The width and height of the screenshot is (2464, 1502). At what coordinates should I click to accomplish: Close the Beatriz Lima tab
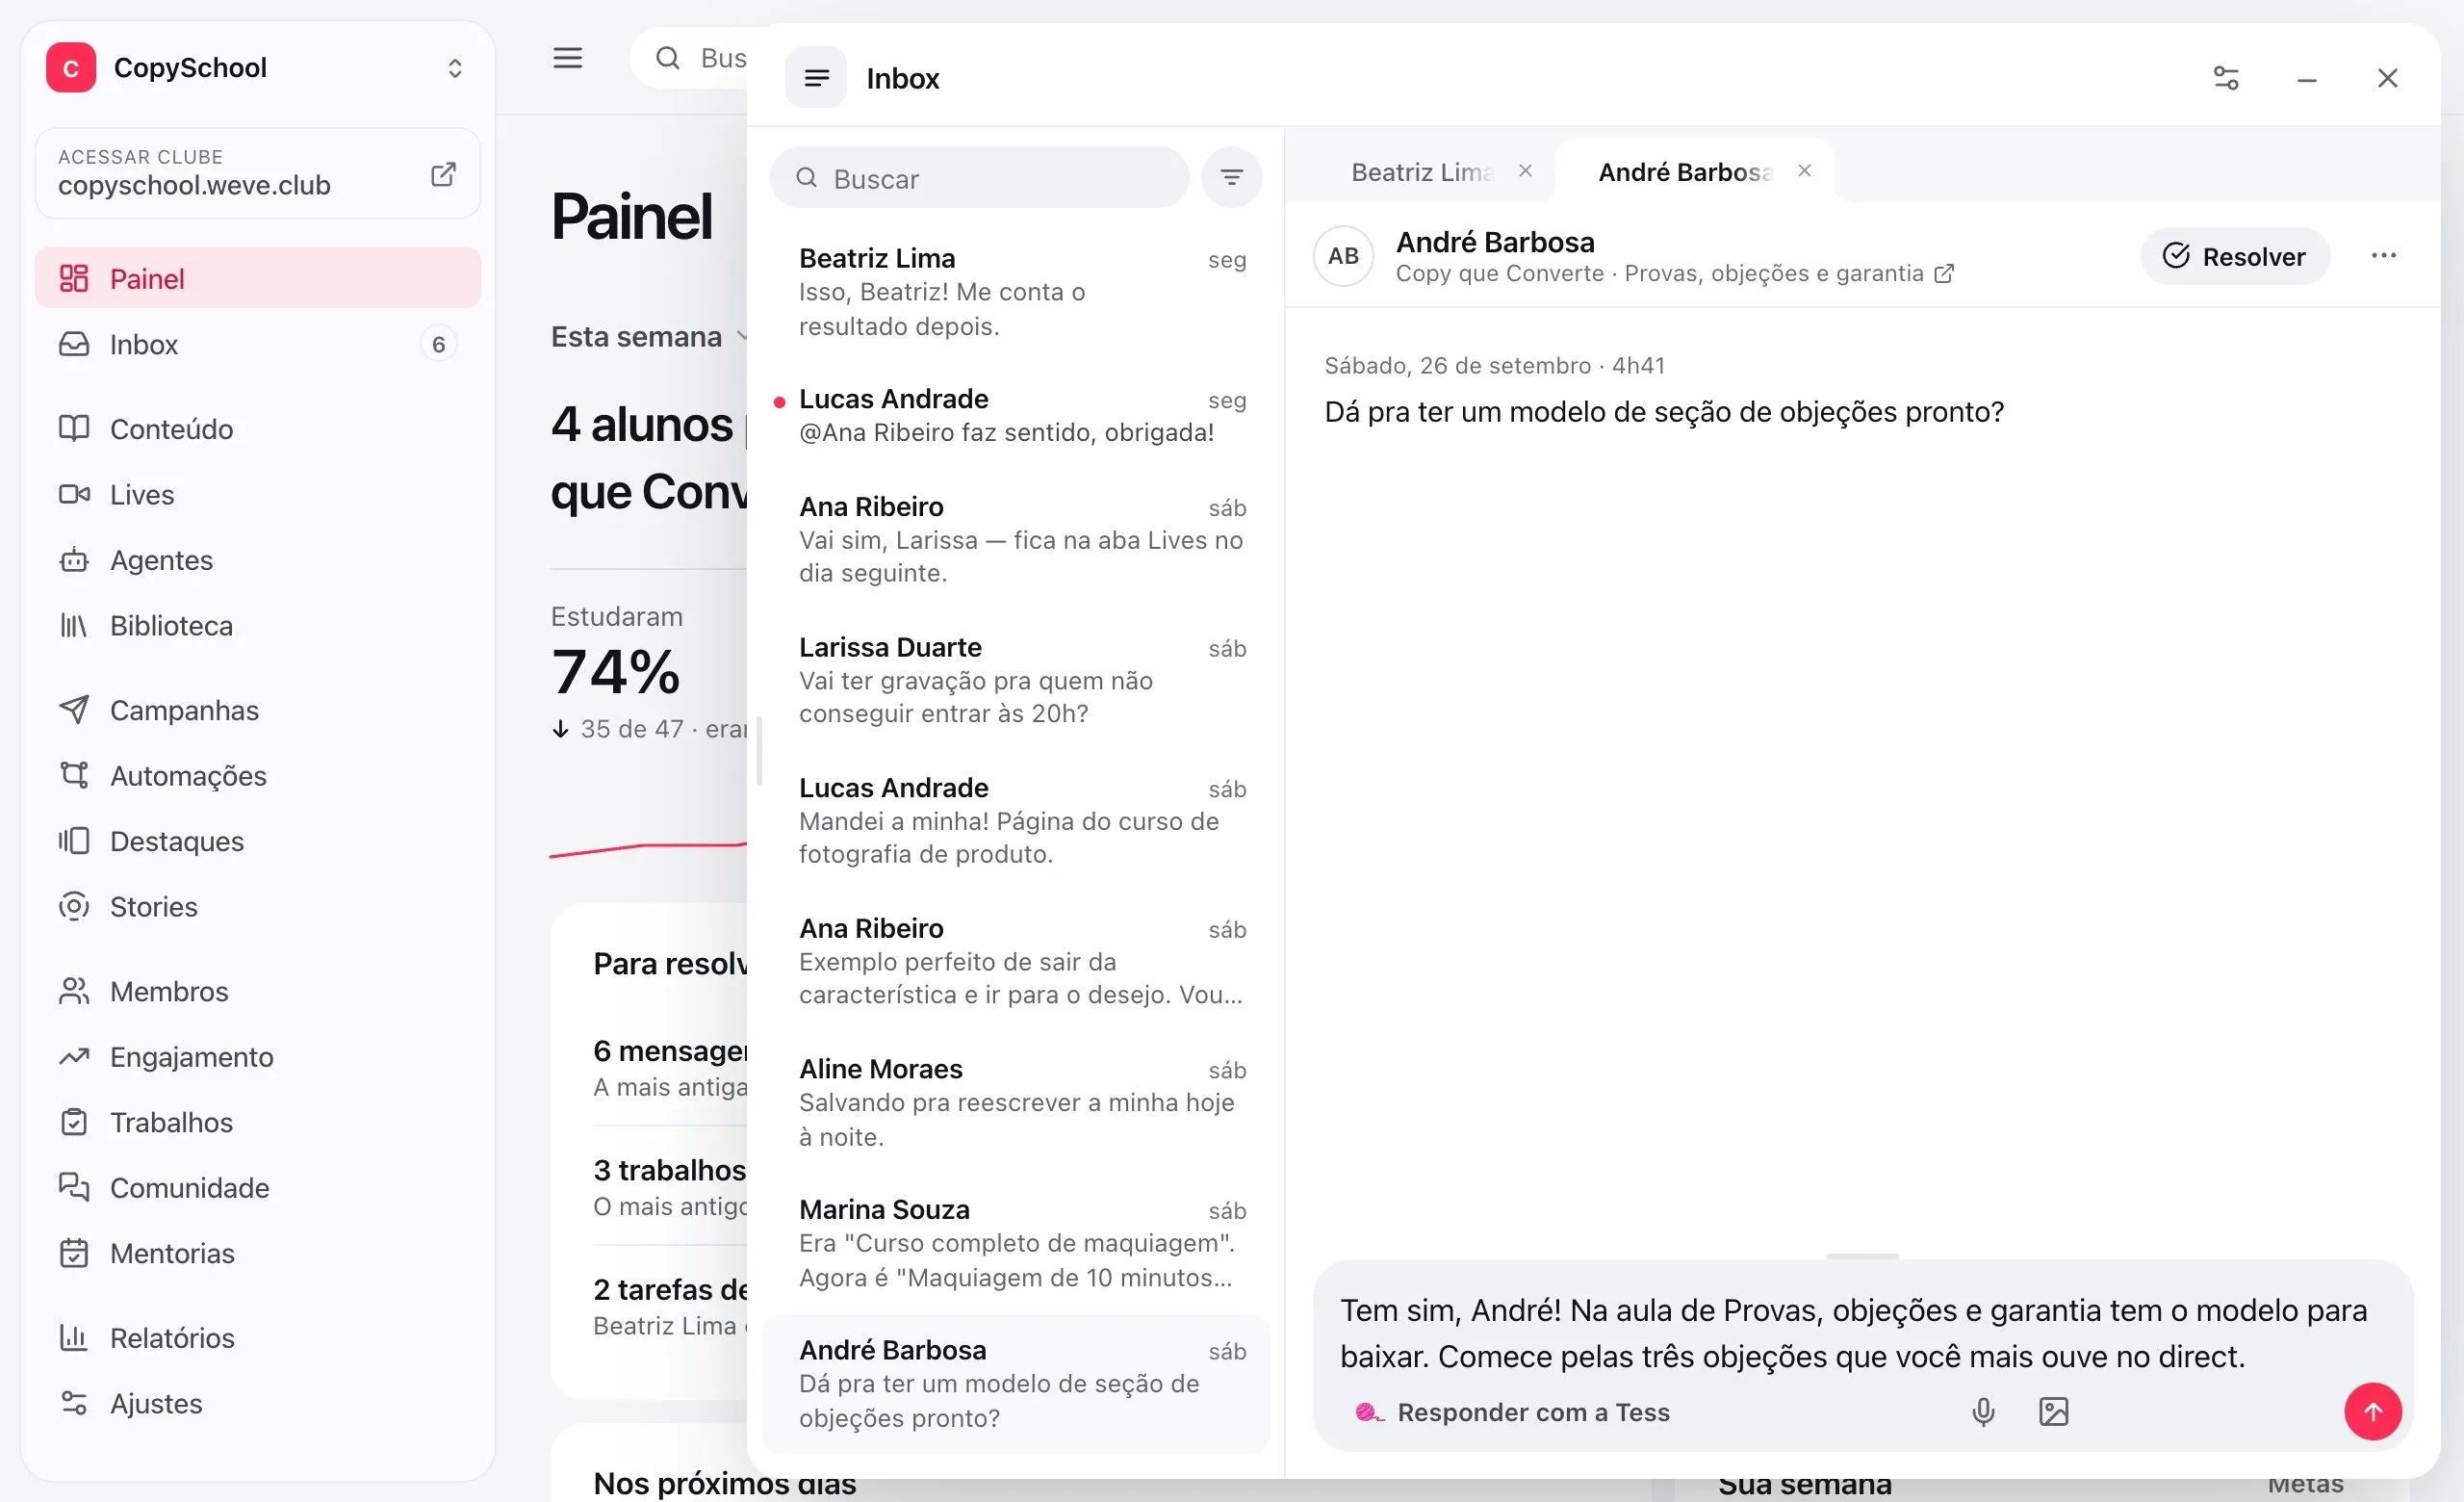coord(1525,171)
